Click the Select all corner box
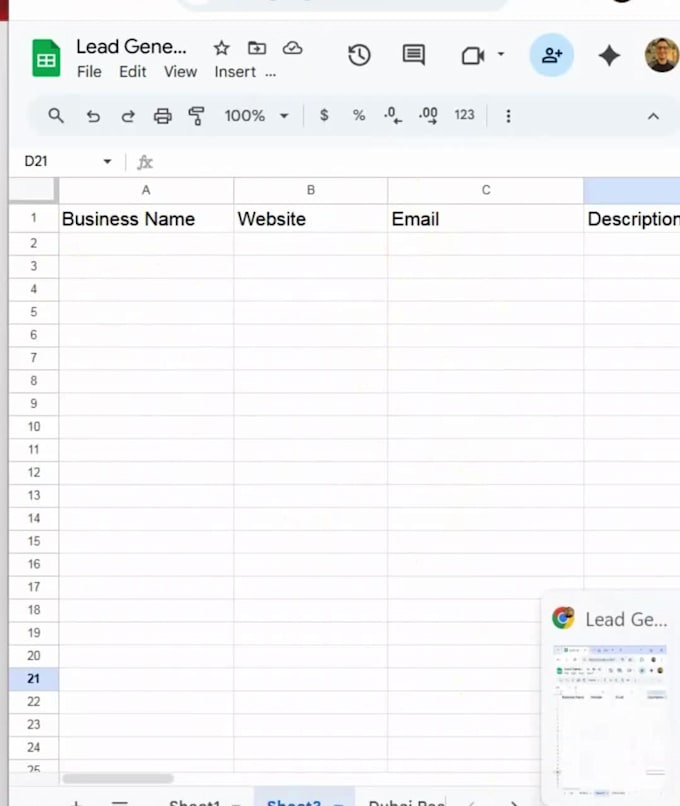 coord(33,190)
